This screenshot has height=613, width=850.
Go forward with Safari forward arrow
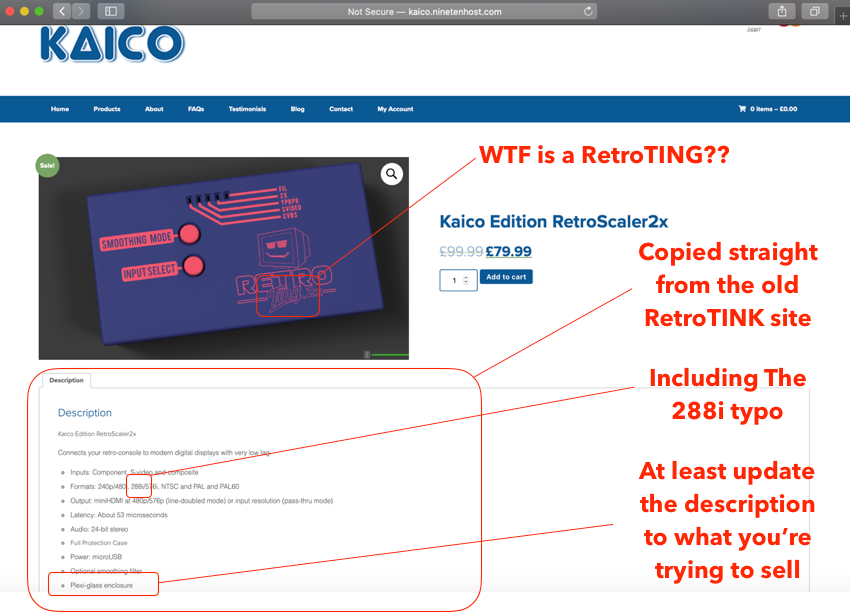click(x=81, y=11)
